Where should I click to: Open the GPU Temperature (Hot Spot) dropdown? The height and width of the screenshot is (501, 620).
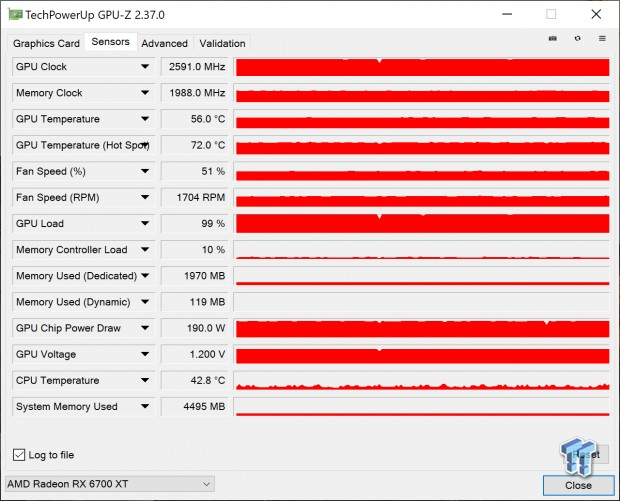point(145,145)
